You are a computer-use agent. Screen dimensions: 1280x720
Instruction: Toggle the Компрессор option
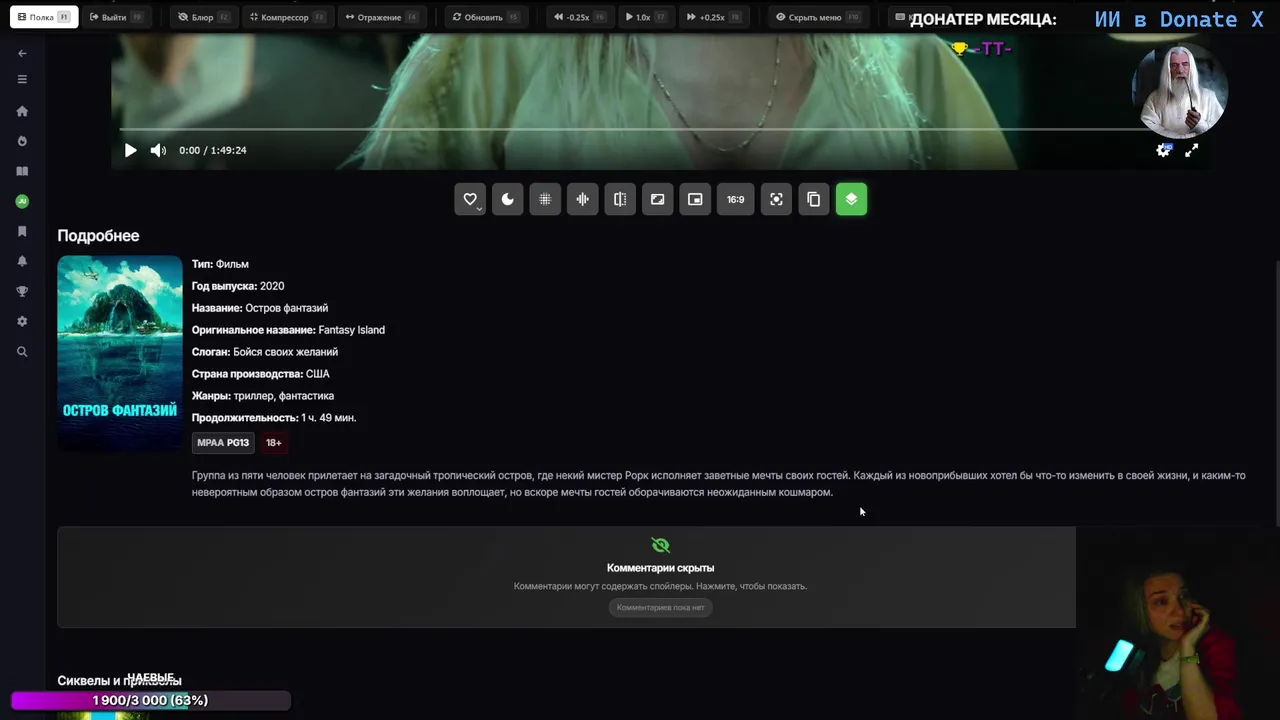click(286, 17)
